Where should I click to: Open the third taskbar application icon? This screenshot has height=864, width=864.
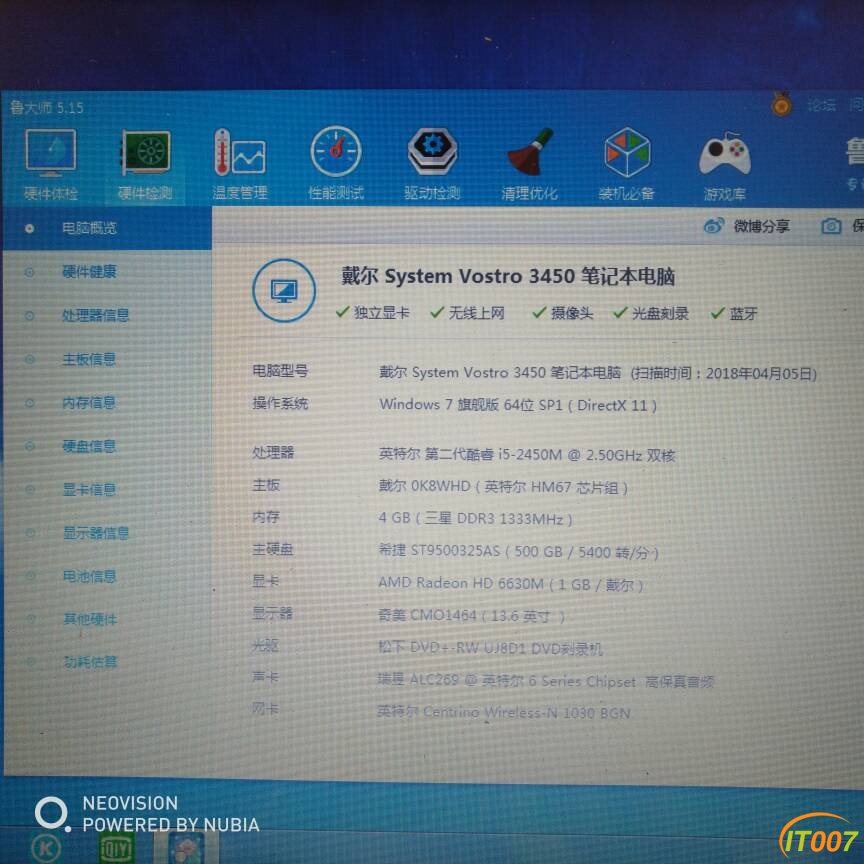186,848
